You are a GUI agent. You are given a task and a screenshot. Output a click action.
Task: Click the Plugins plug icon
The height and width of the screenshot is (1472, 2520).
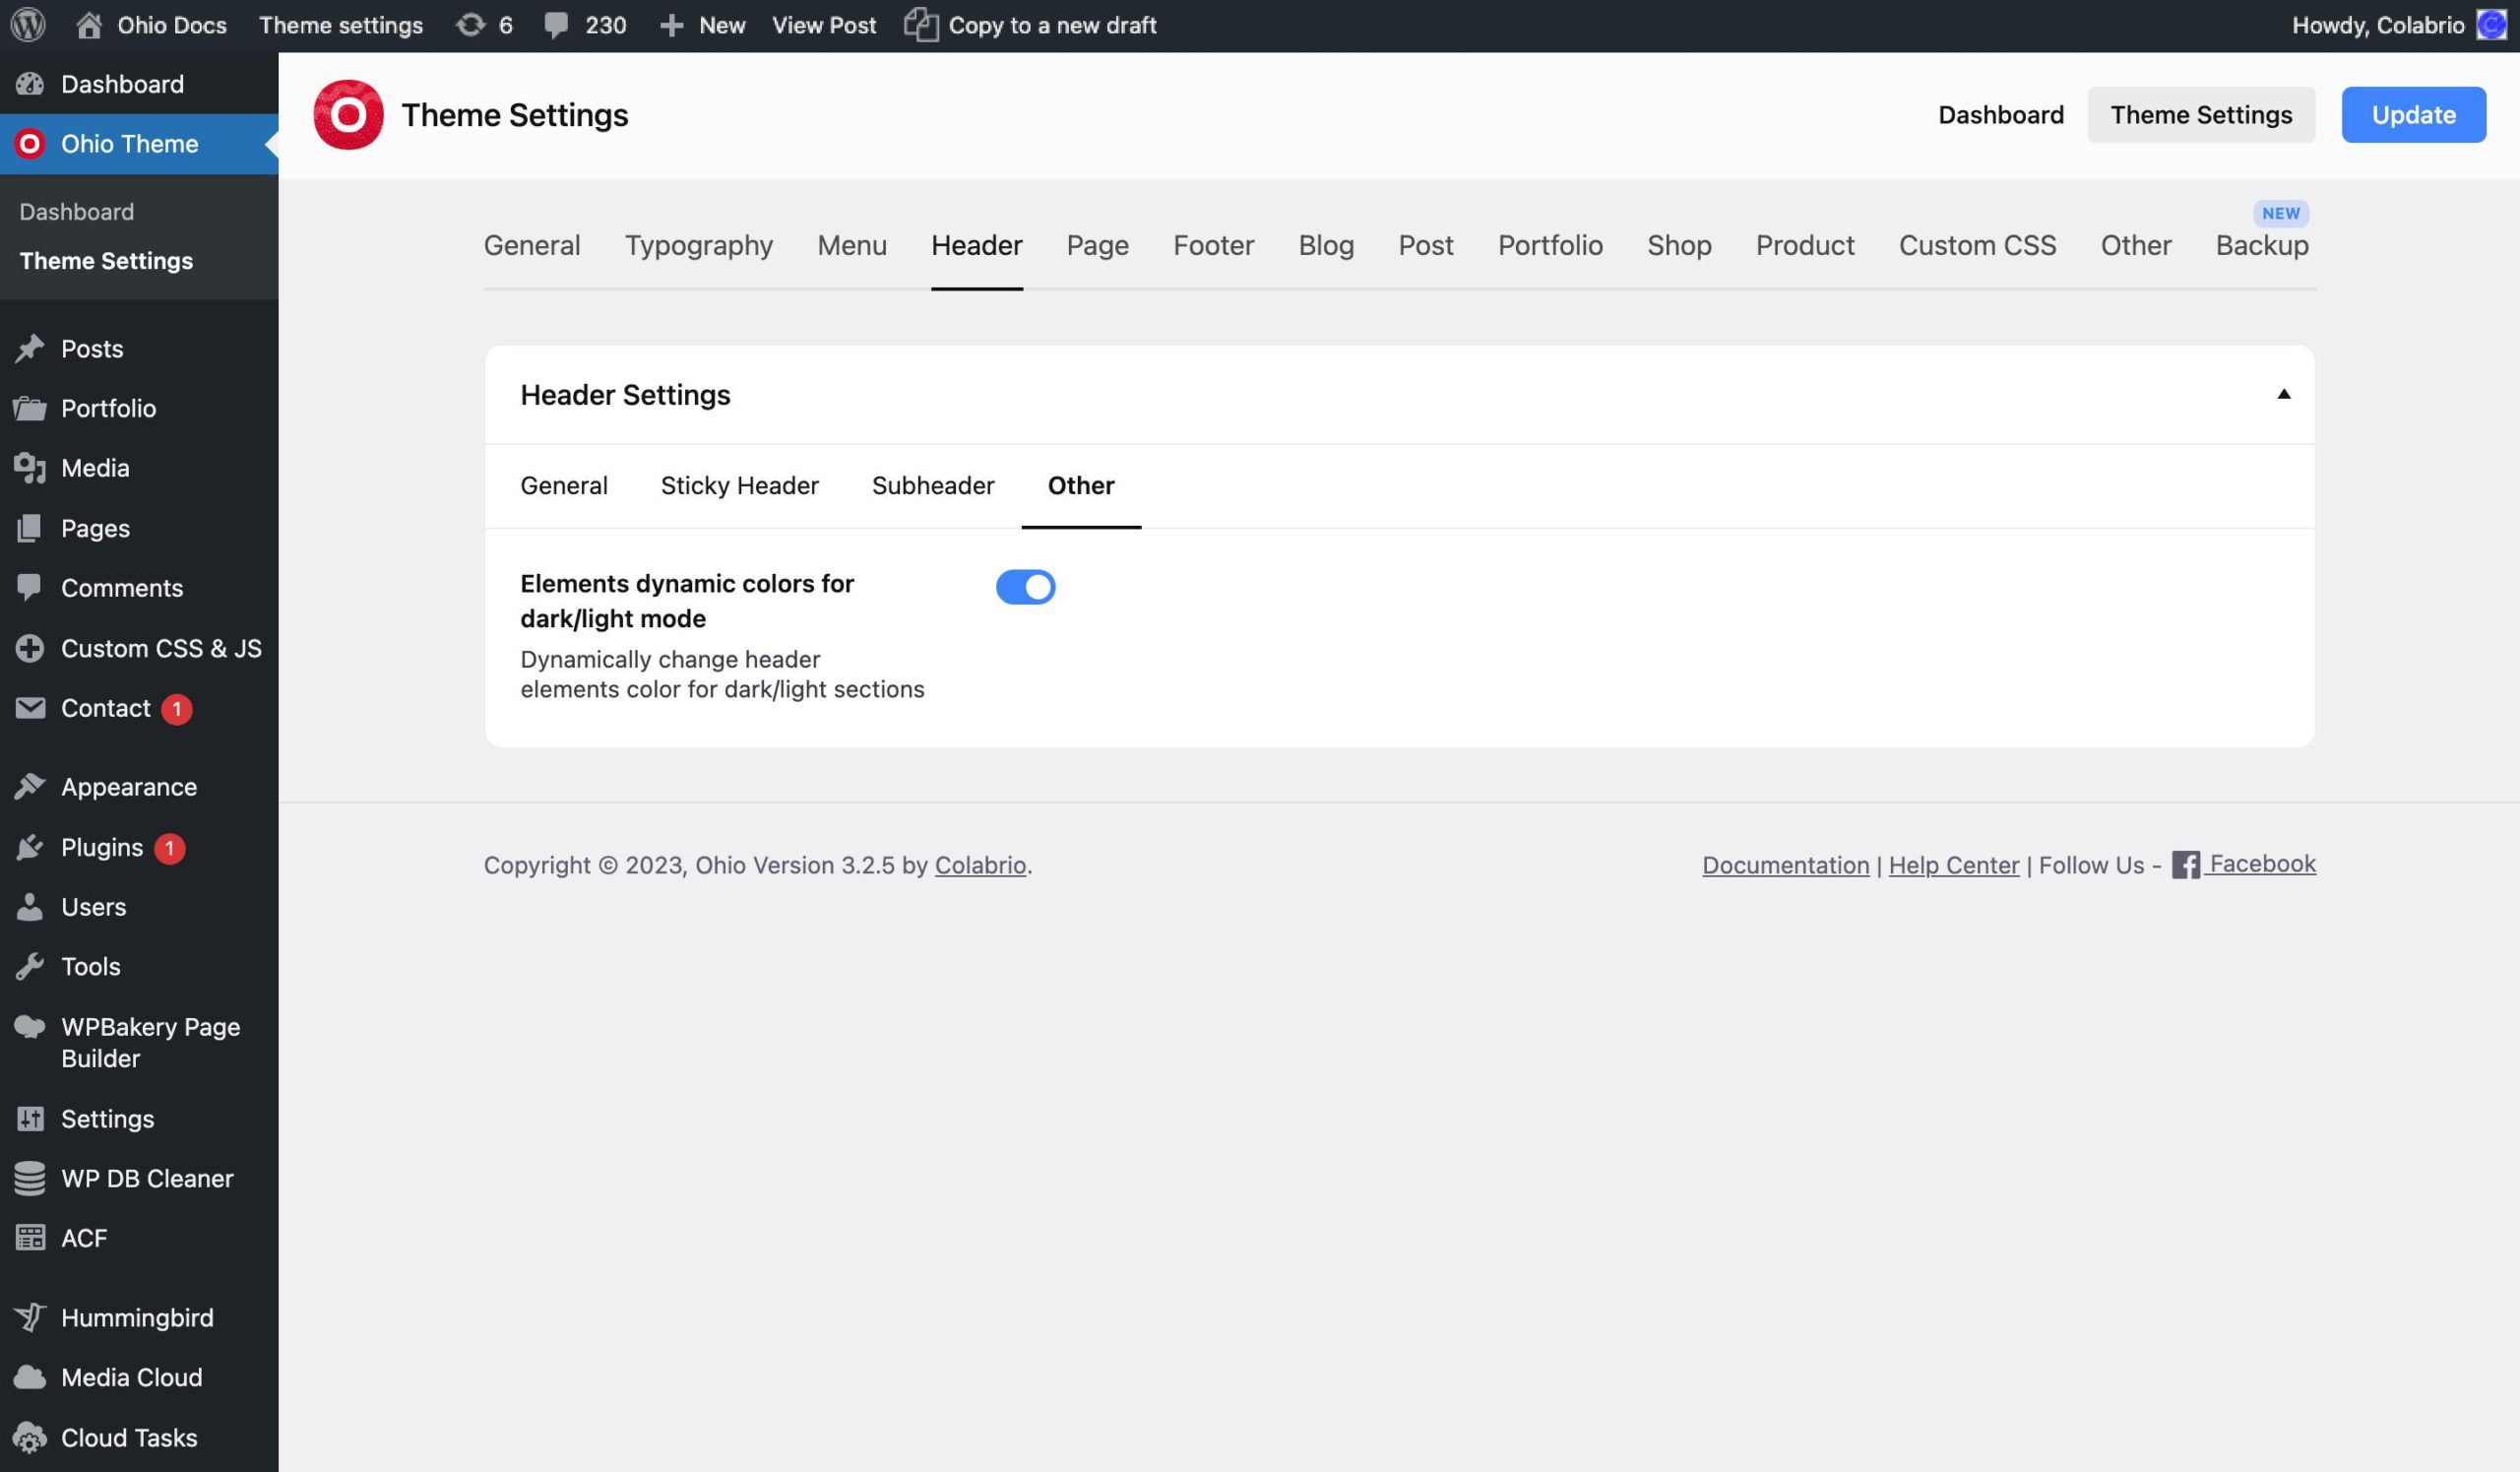click(30, 847)
